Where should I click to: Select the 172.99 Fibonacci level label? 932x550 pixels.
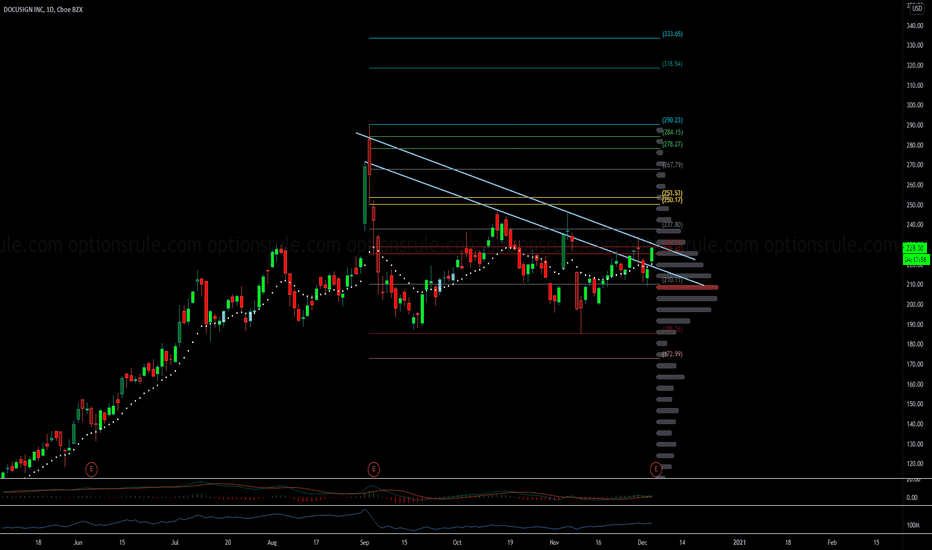(x=672, y=354)
